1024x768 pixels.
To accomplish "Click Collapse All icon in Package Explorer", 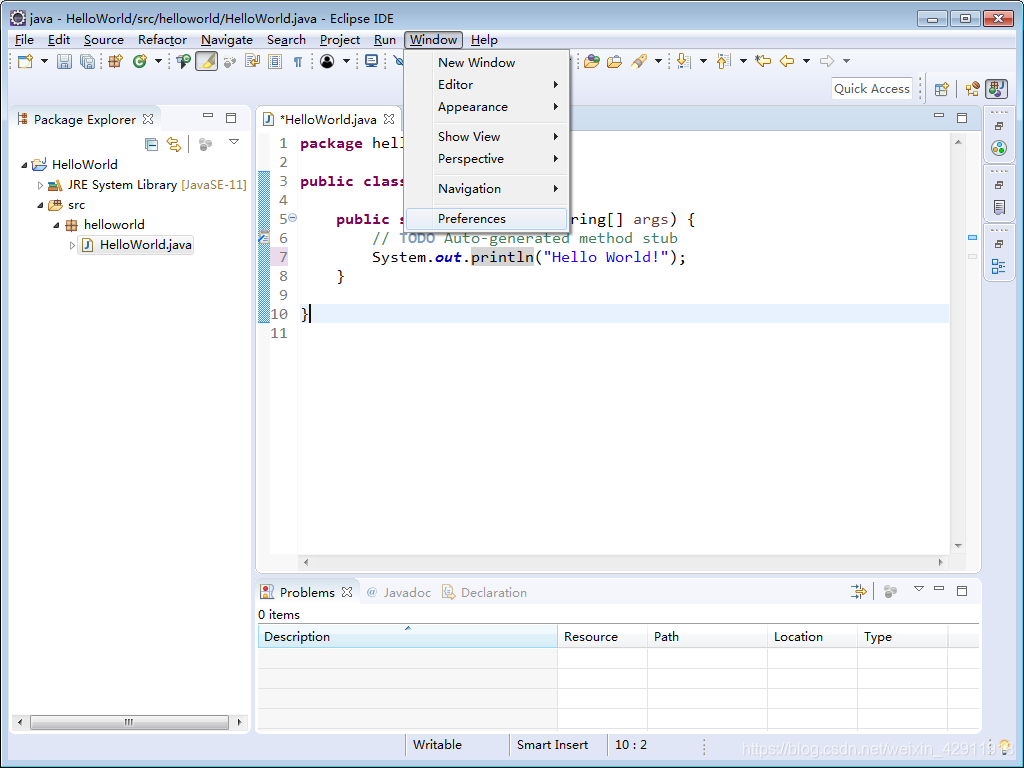I will (x=151, y=144).
